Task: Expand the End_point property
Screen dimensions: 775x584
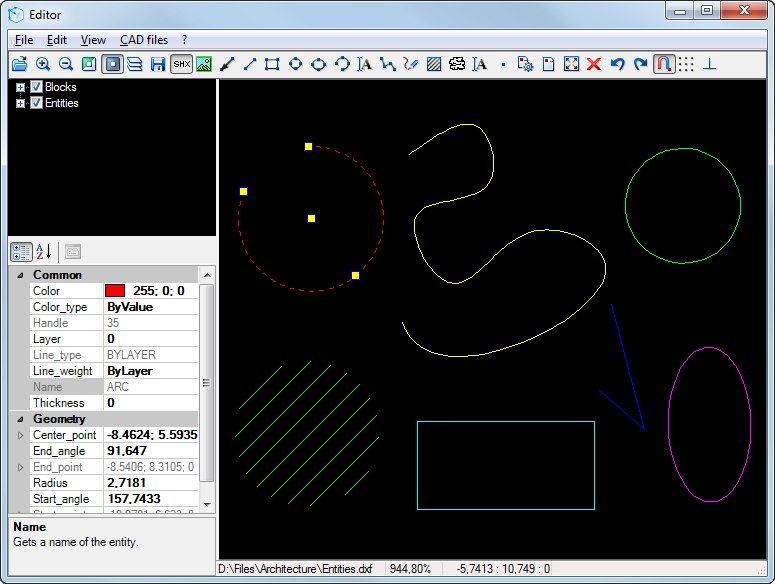Action: 20,467
